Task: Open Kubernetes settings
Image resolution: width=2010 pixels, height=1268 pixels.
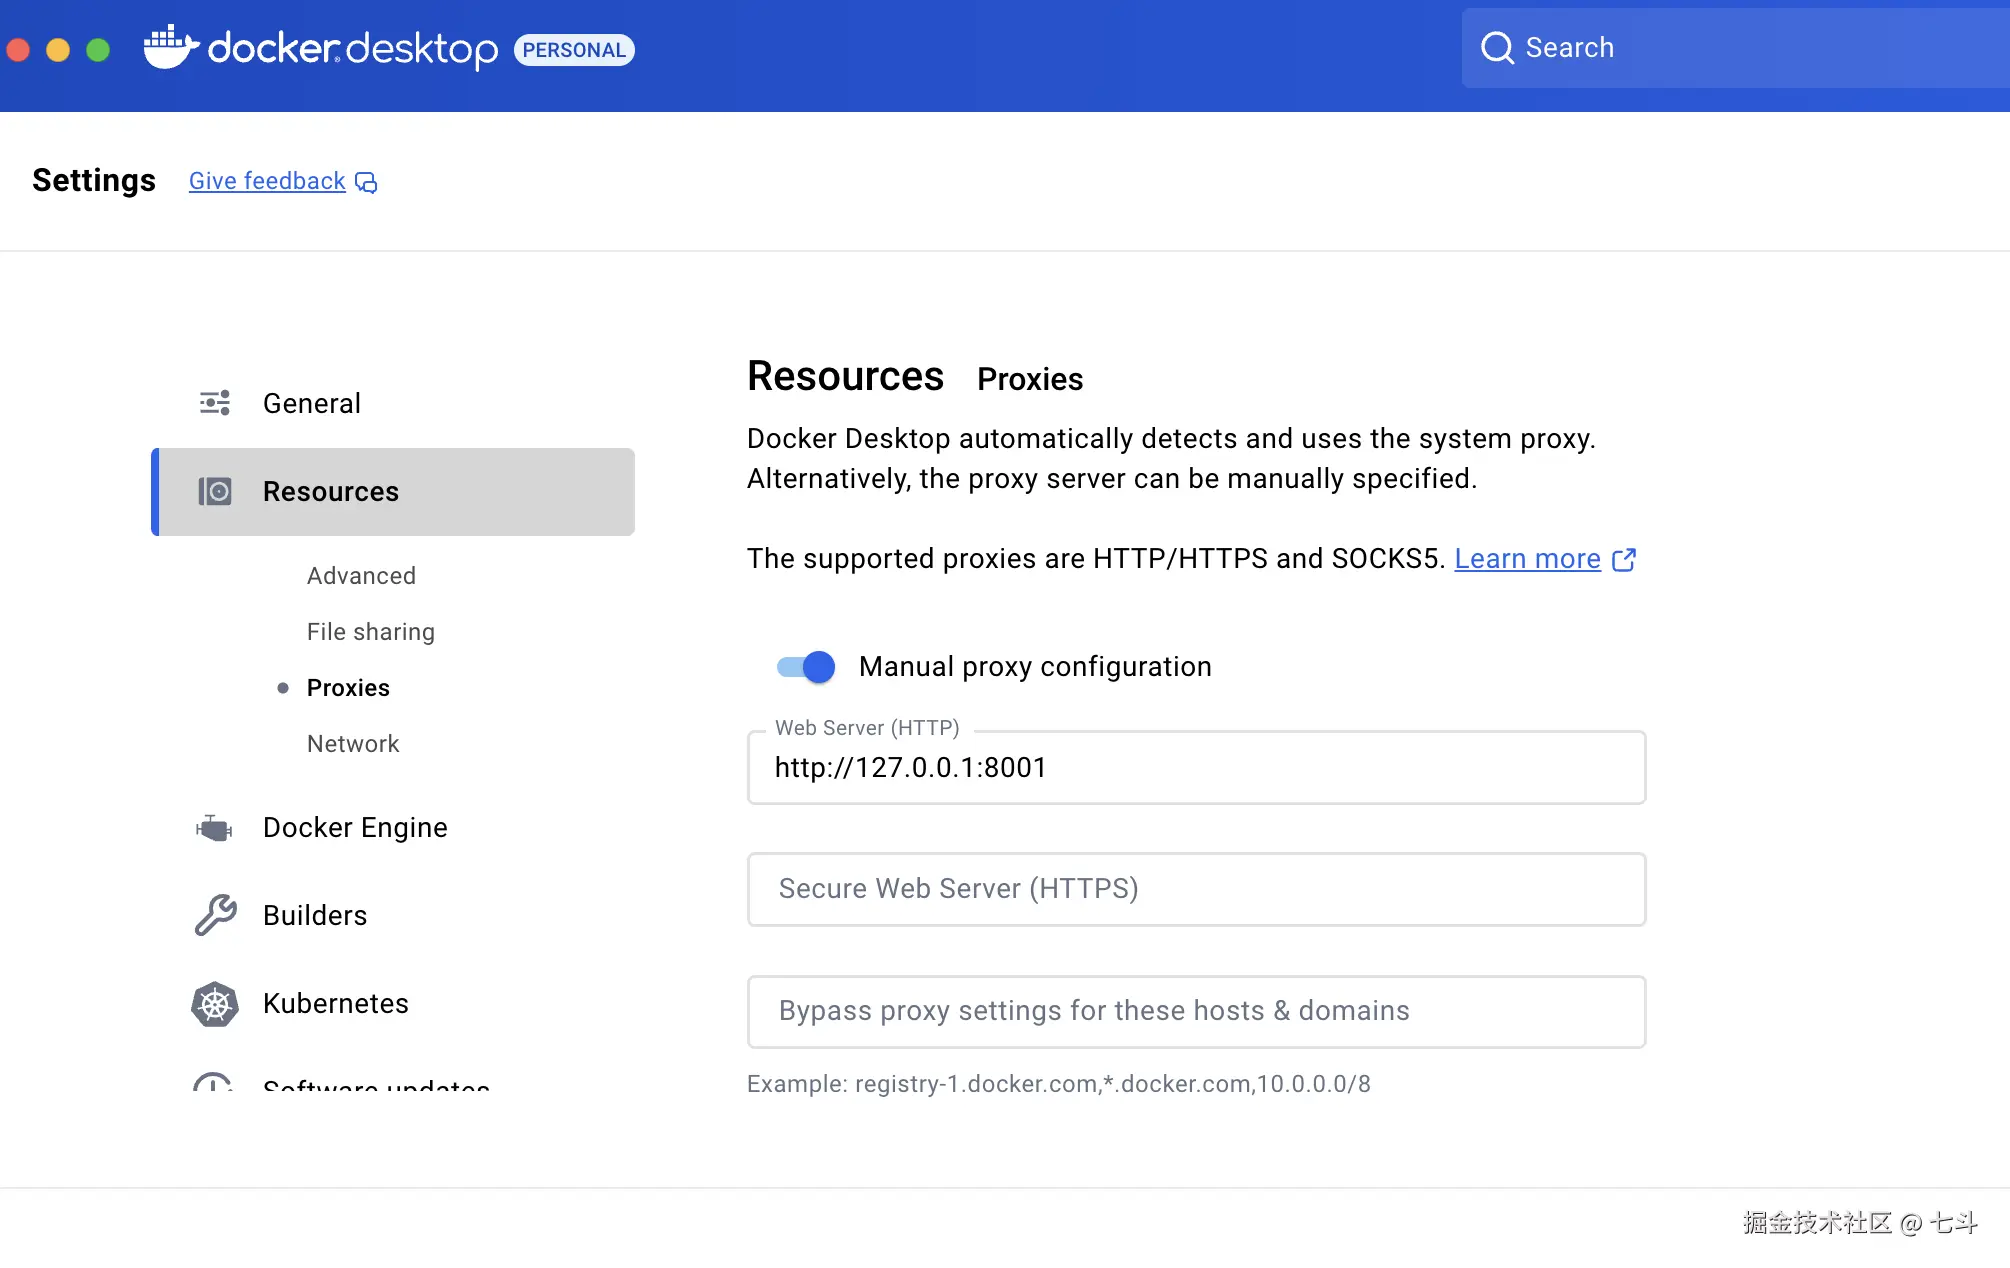Action: tap(336, 1004)
